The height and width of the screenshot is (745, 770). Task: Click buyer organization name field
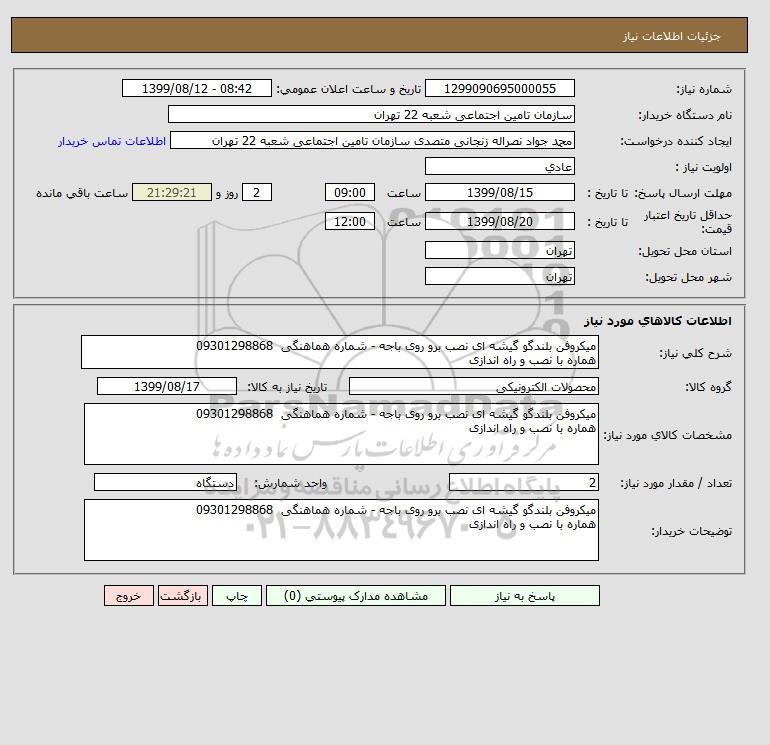tap(371, 114)
